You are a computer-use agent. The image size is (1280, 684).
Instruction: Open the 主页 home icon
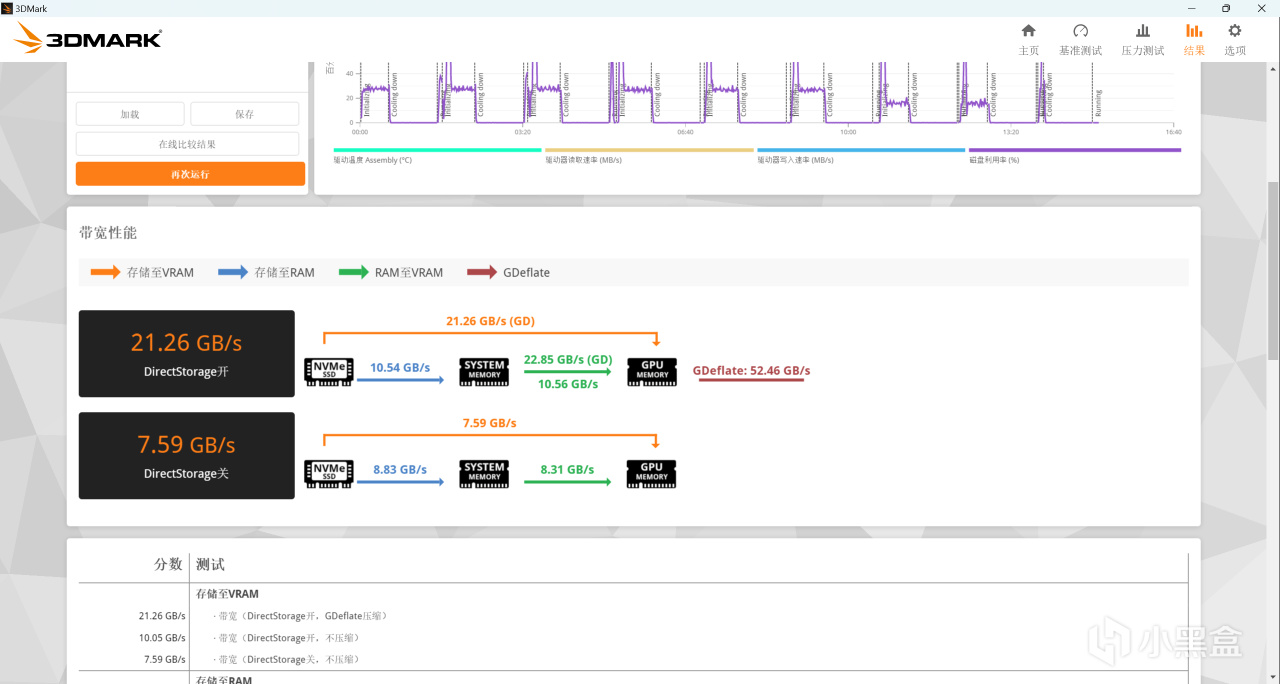[x=1028, y=31]
